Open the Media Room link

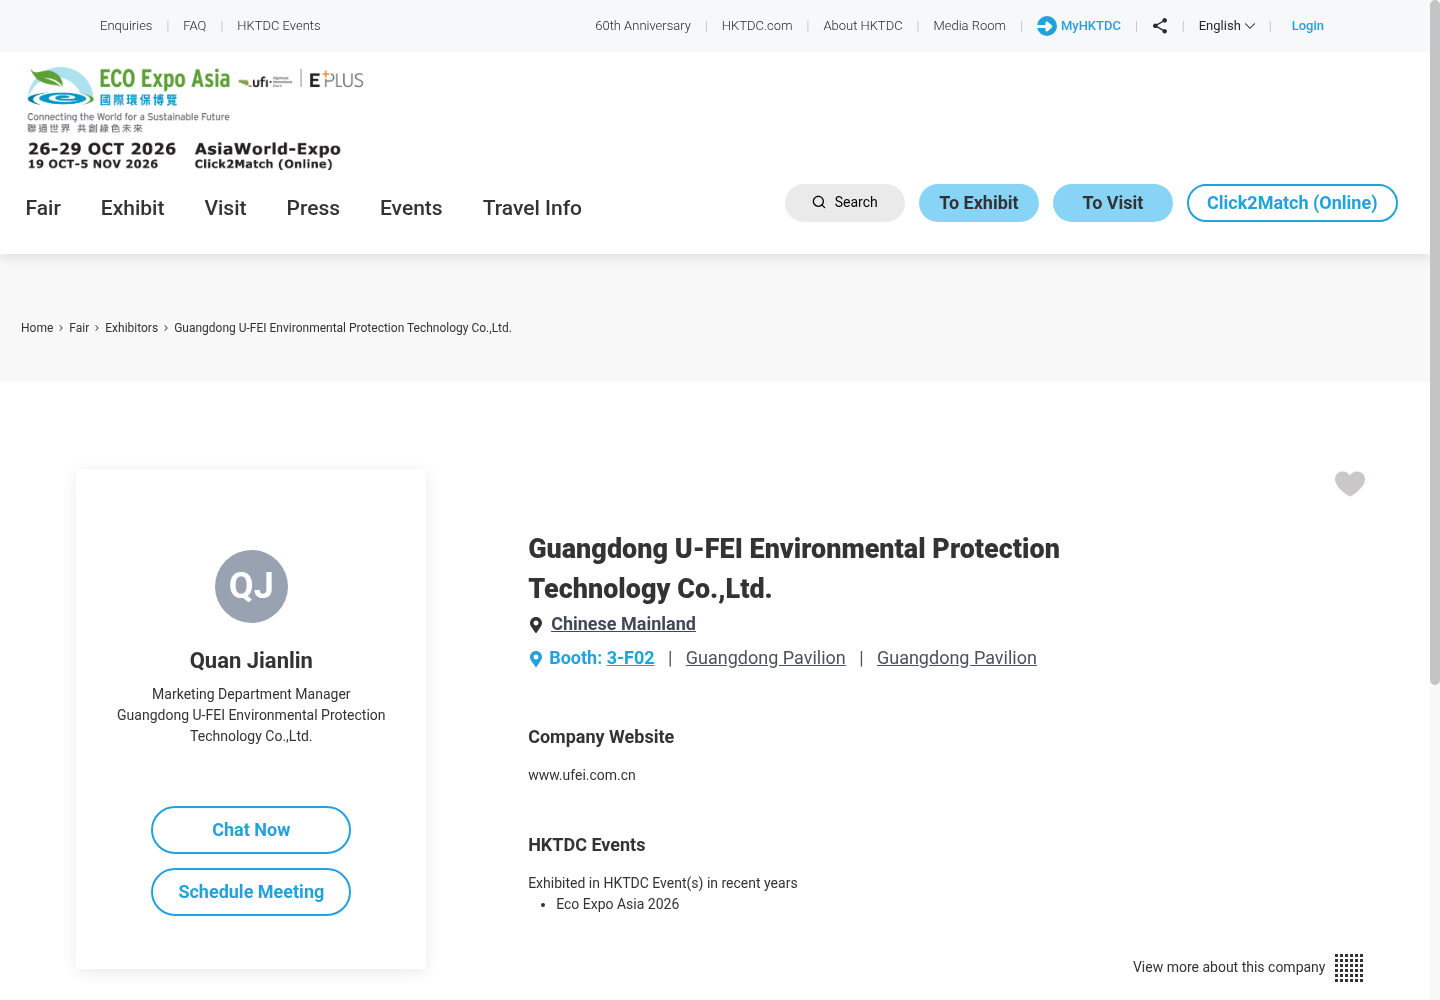click(970, 26)
